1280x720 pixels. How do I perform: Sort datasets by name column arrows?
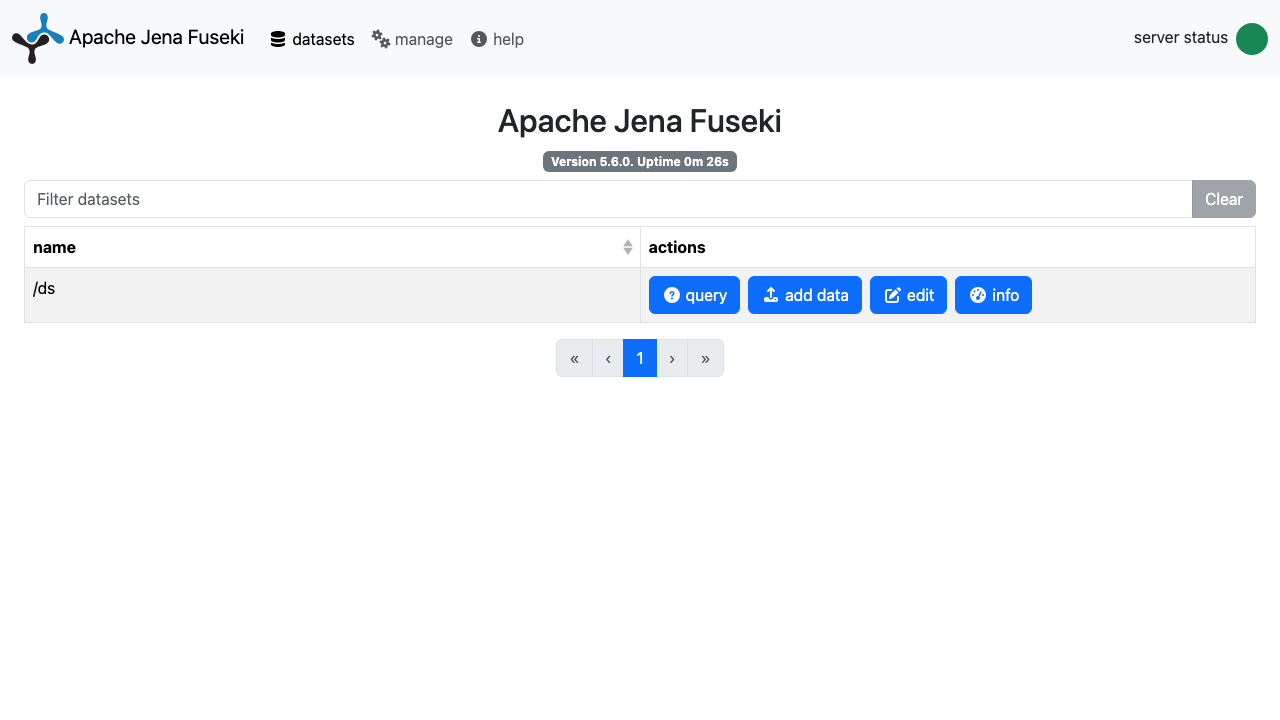pos(628,247)
